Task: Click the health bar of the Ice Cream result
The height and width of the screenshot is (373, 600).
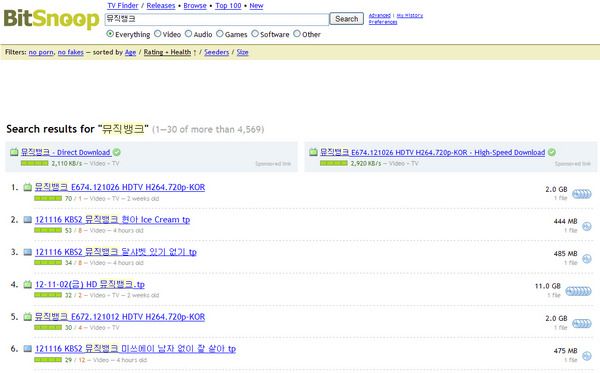Action: [x=48, y=230]
